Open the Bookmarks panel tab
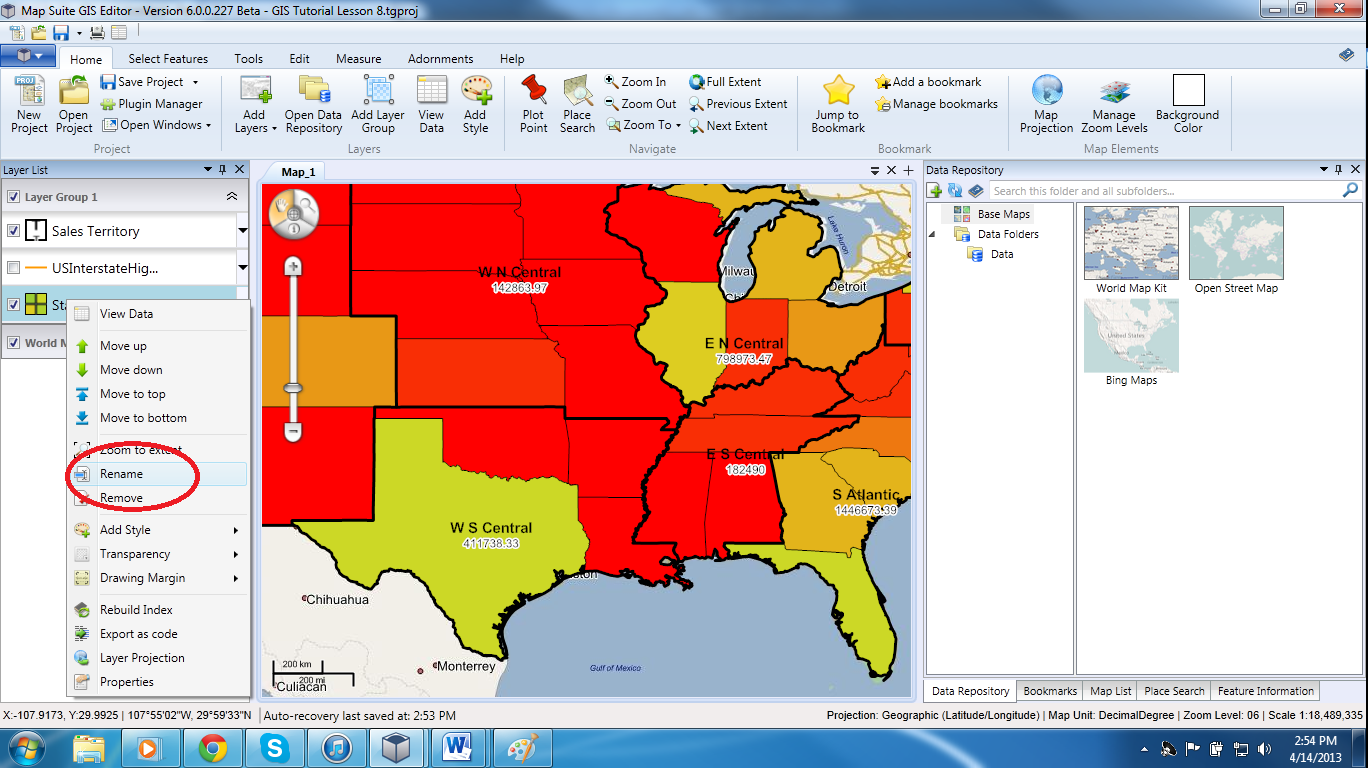This screenshot has height=768, width=1368. coord(1050,691)
